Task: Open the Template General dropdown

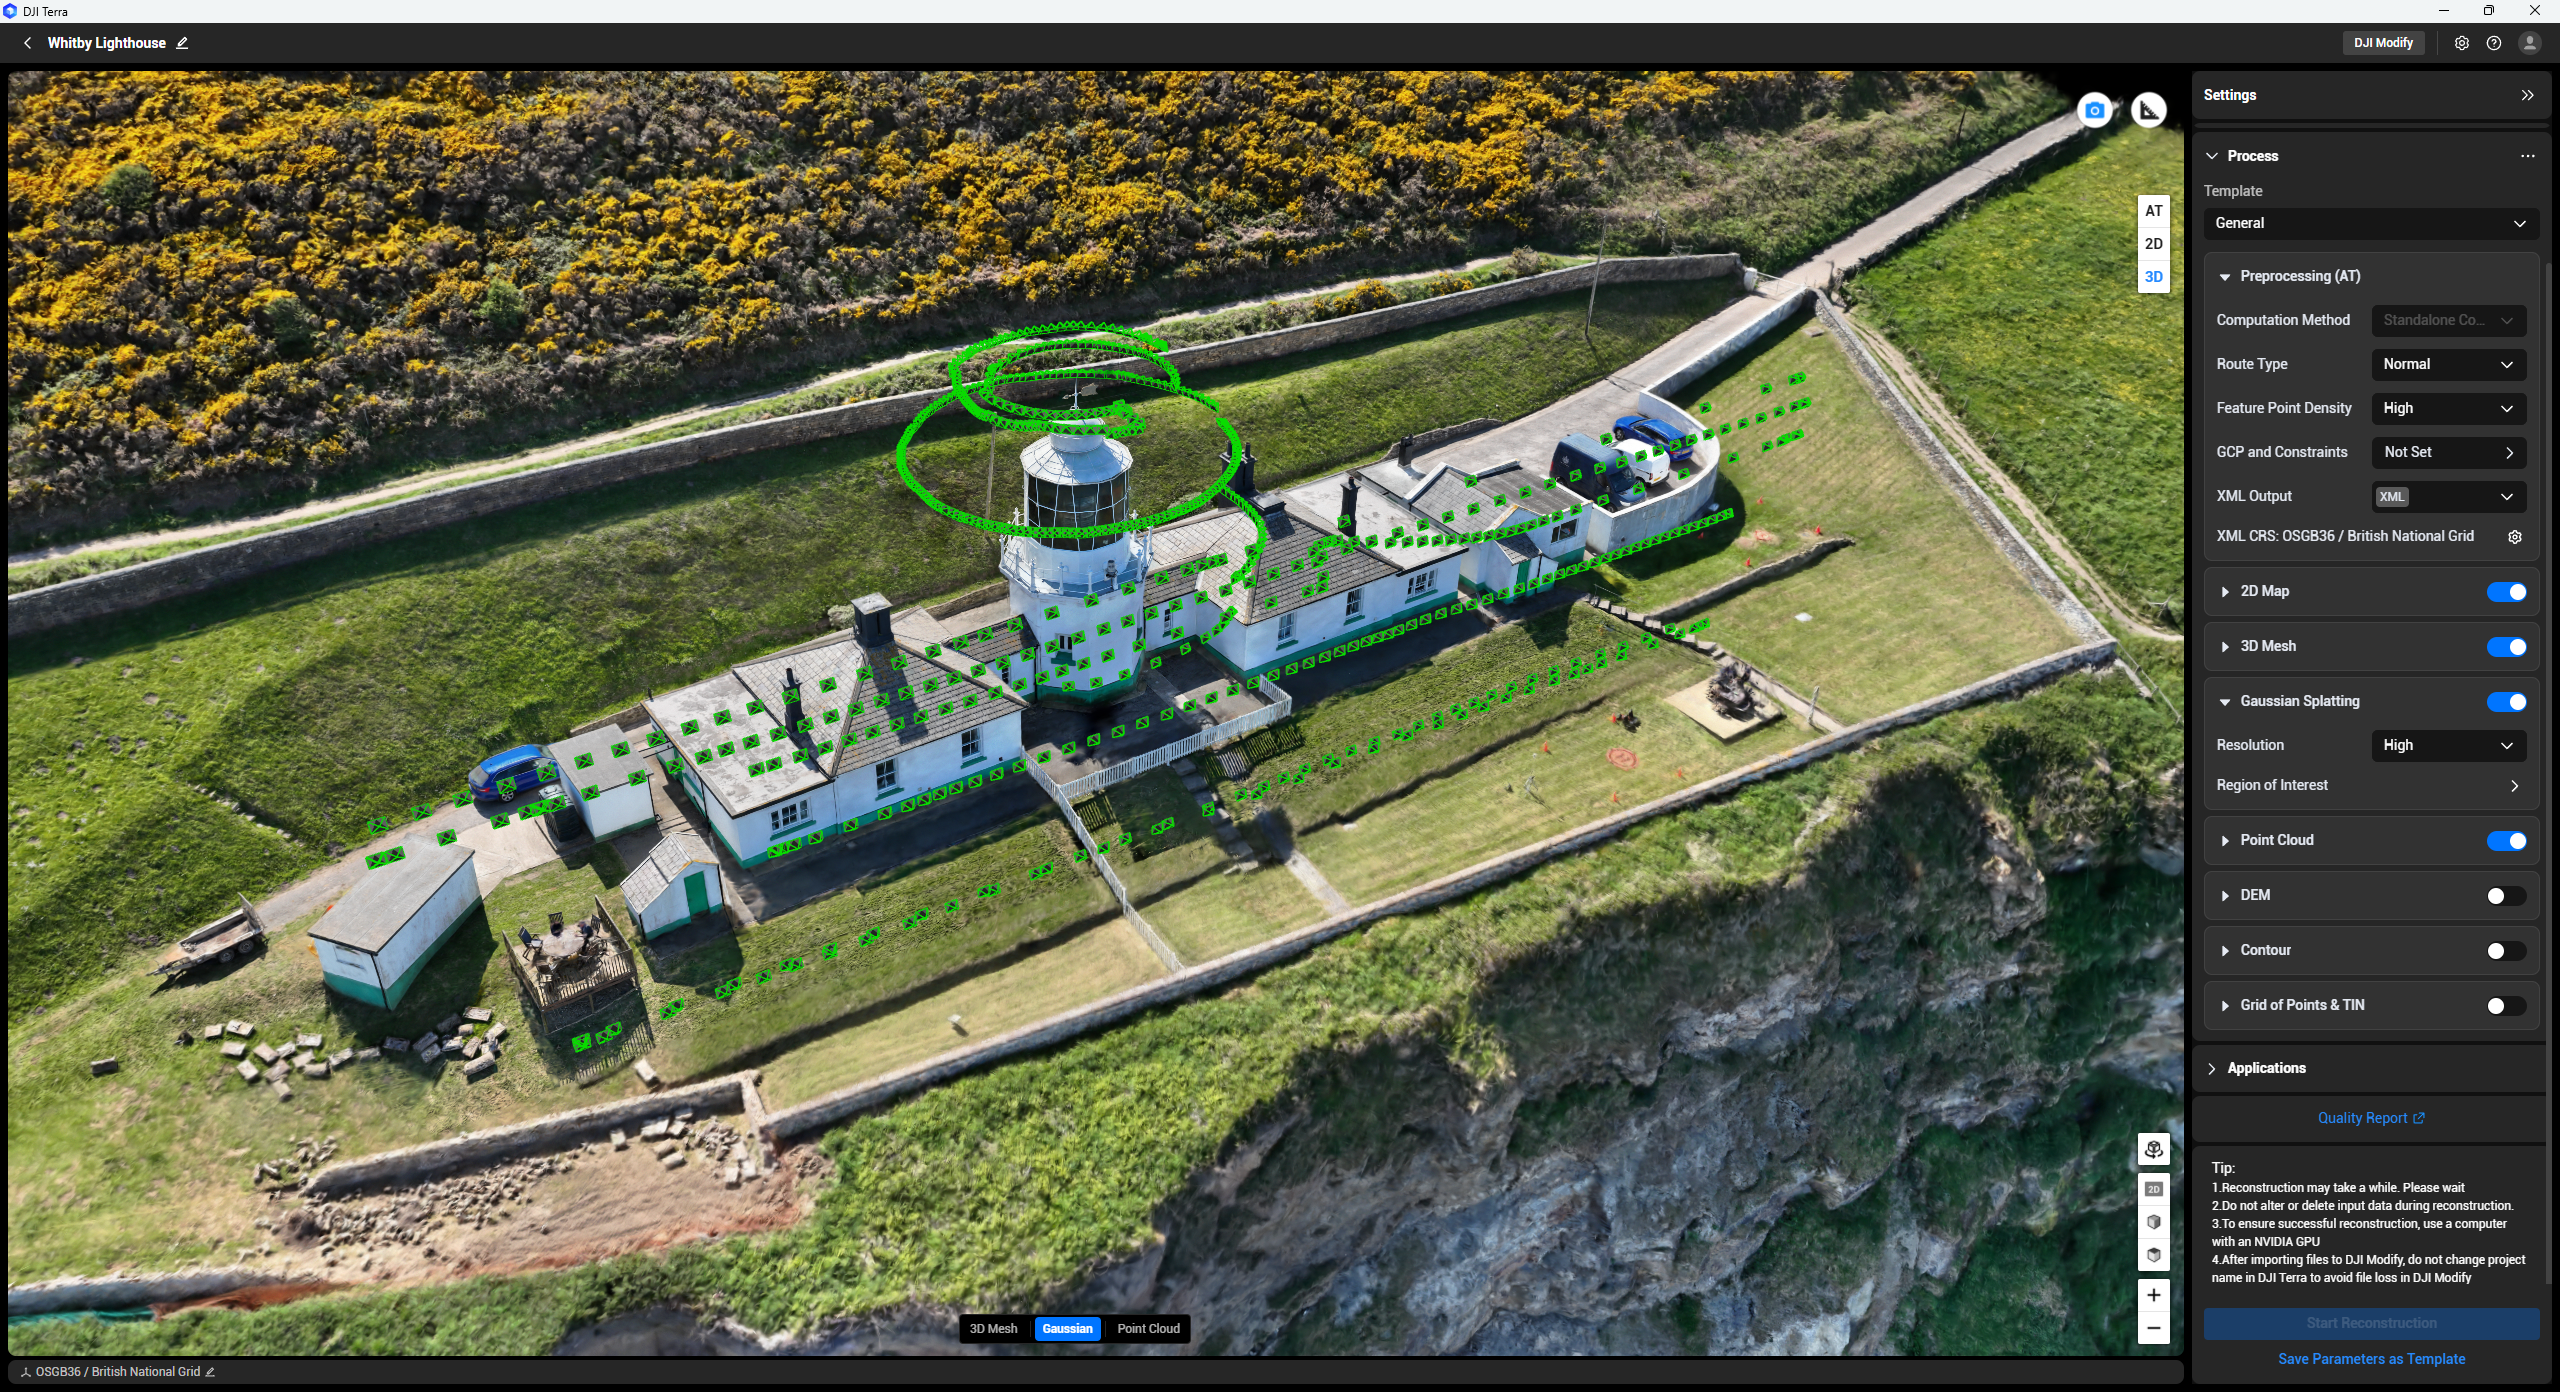Action: point(2370,223)
